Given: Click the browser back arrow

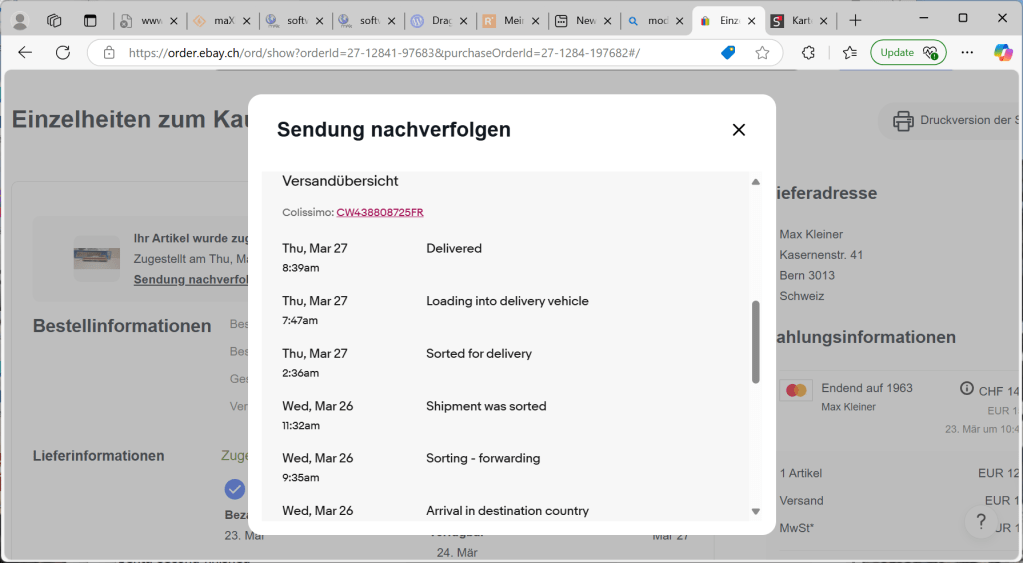Looking at the screenshot, I should point(25,53).
